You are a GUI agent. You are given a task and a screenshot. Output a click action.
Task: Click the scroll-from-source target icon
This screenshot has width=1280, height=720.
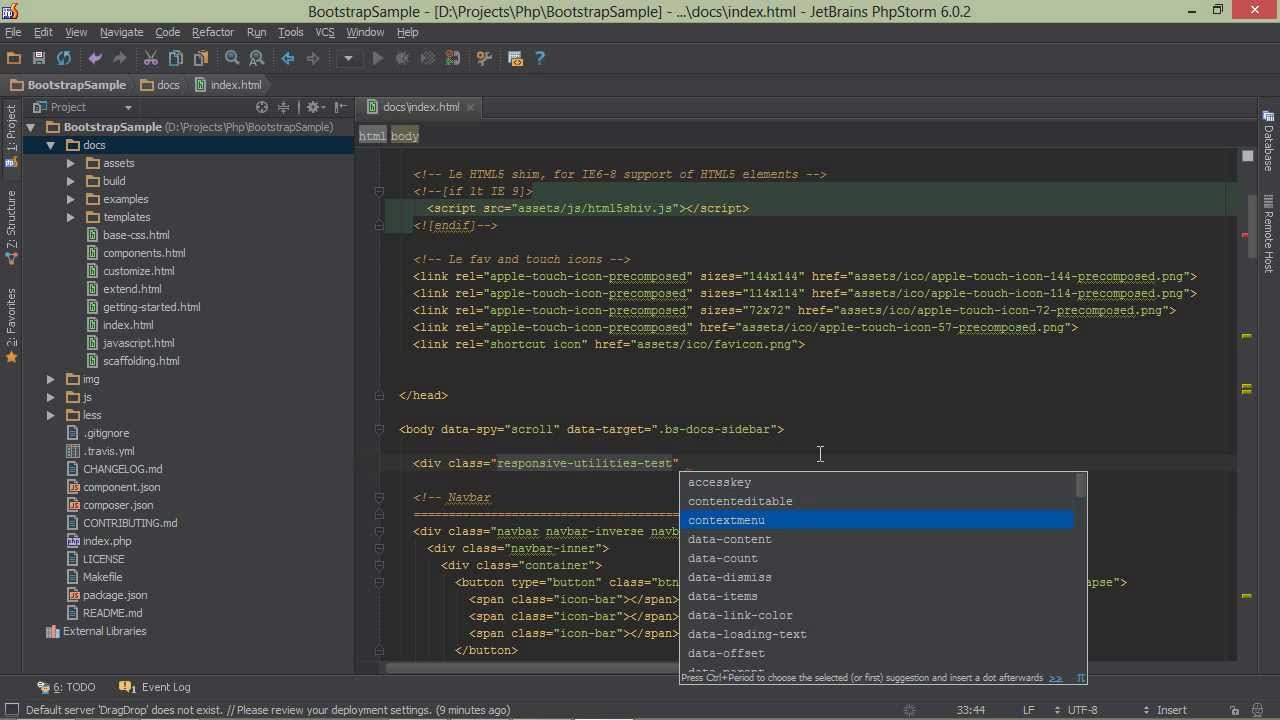262,107
